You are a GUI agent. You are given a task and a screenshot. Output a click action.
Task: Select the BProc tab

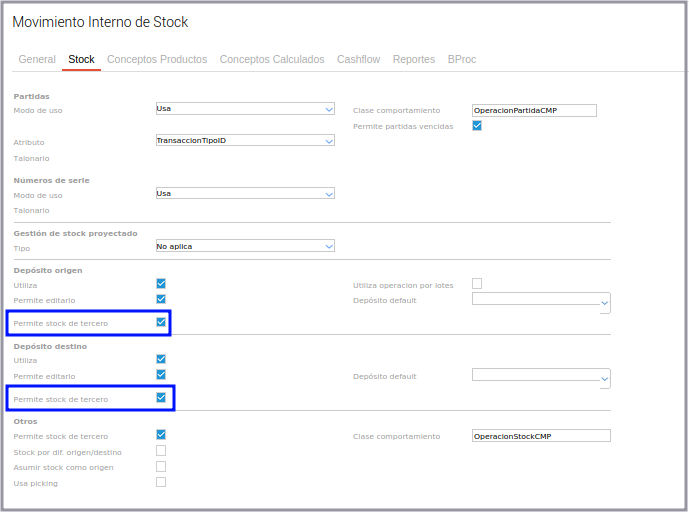462,60
